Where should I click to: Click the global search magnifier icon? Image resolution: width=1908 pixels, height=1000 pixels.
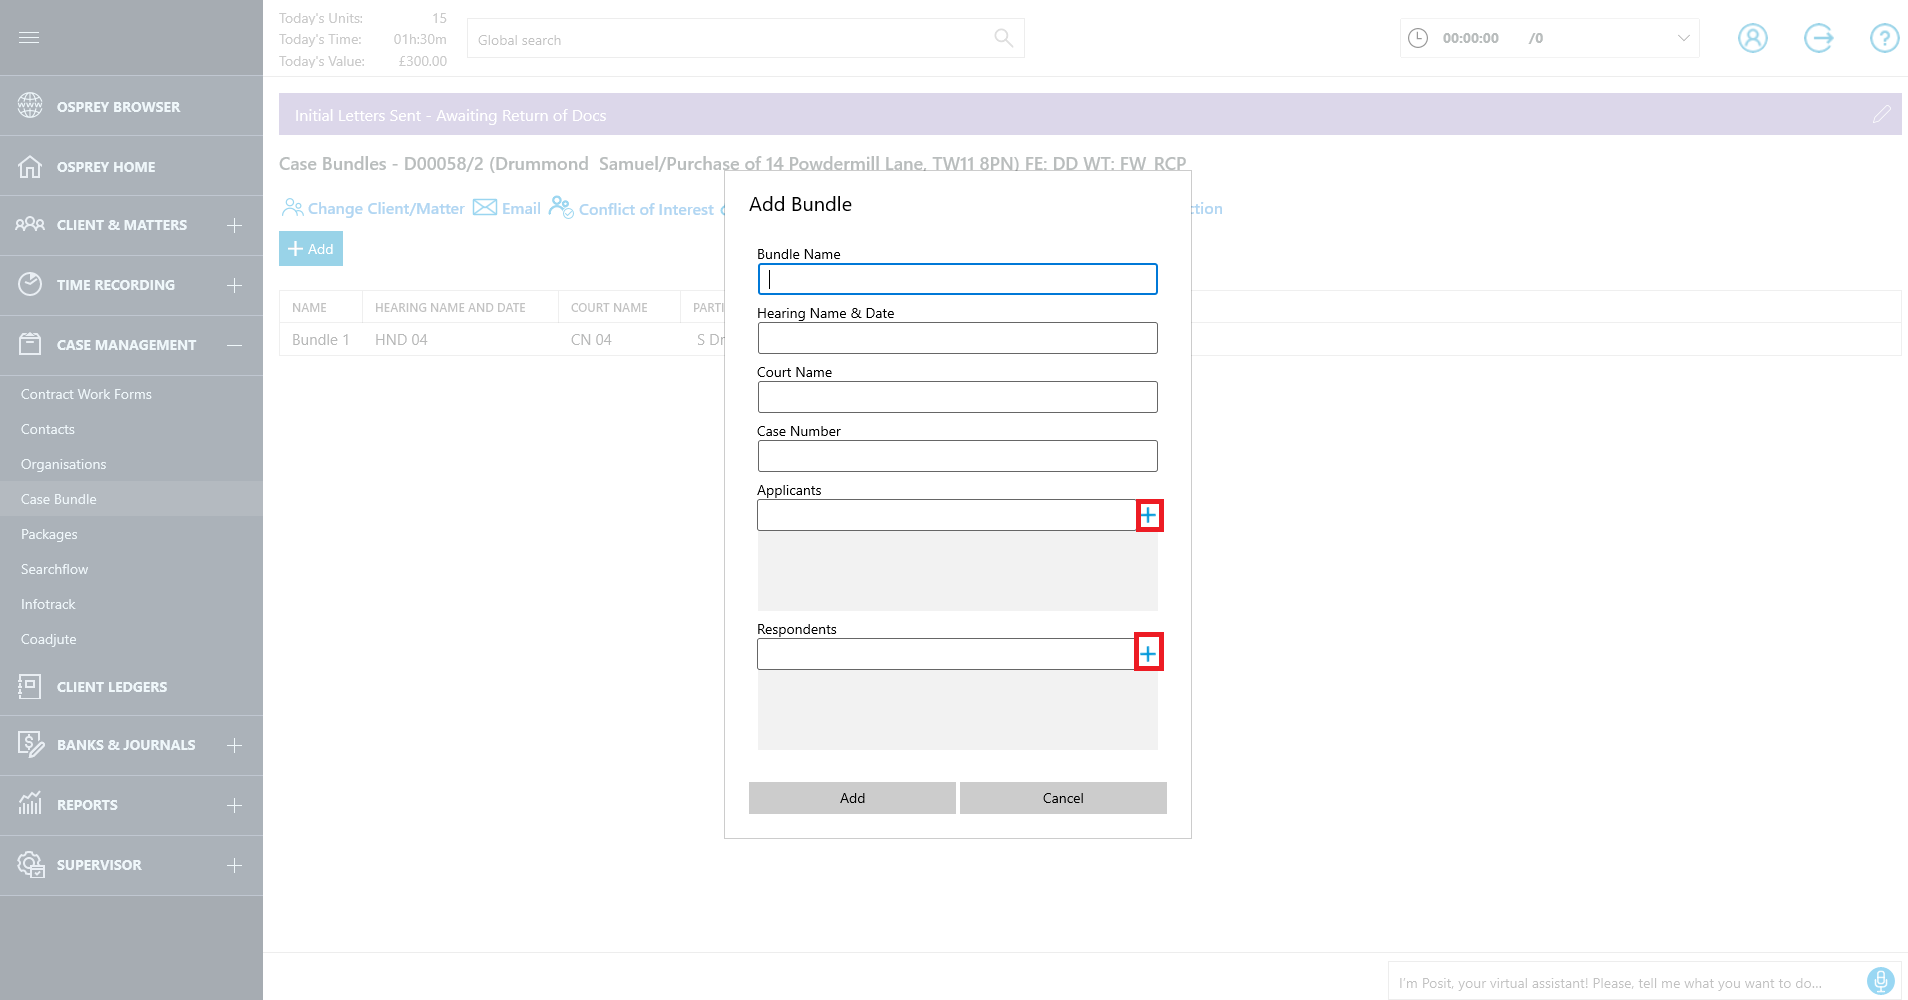(1004, 37)
